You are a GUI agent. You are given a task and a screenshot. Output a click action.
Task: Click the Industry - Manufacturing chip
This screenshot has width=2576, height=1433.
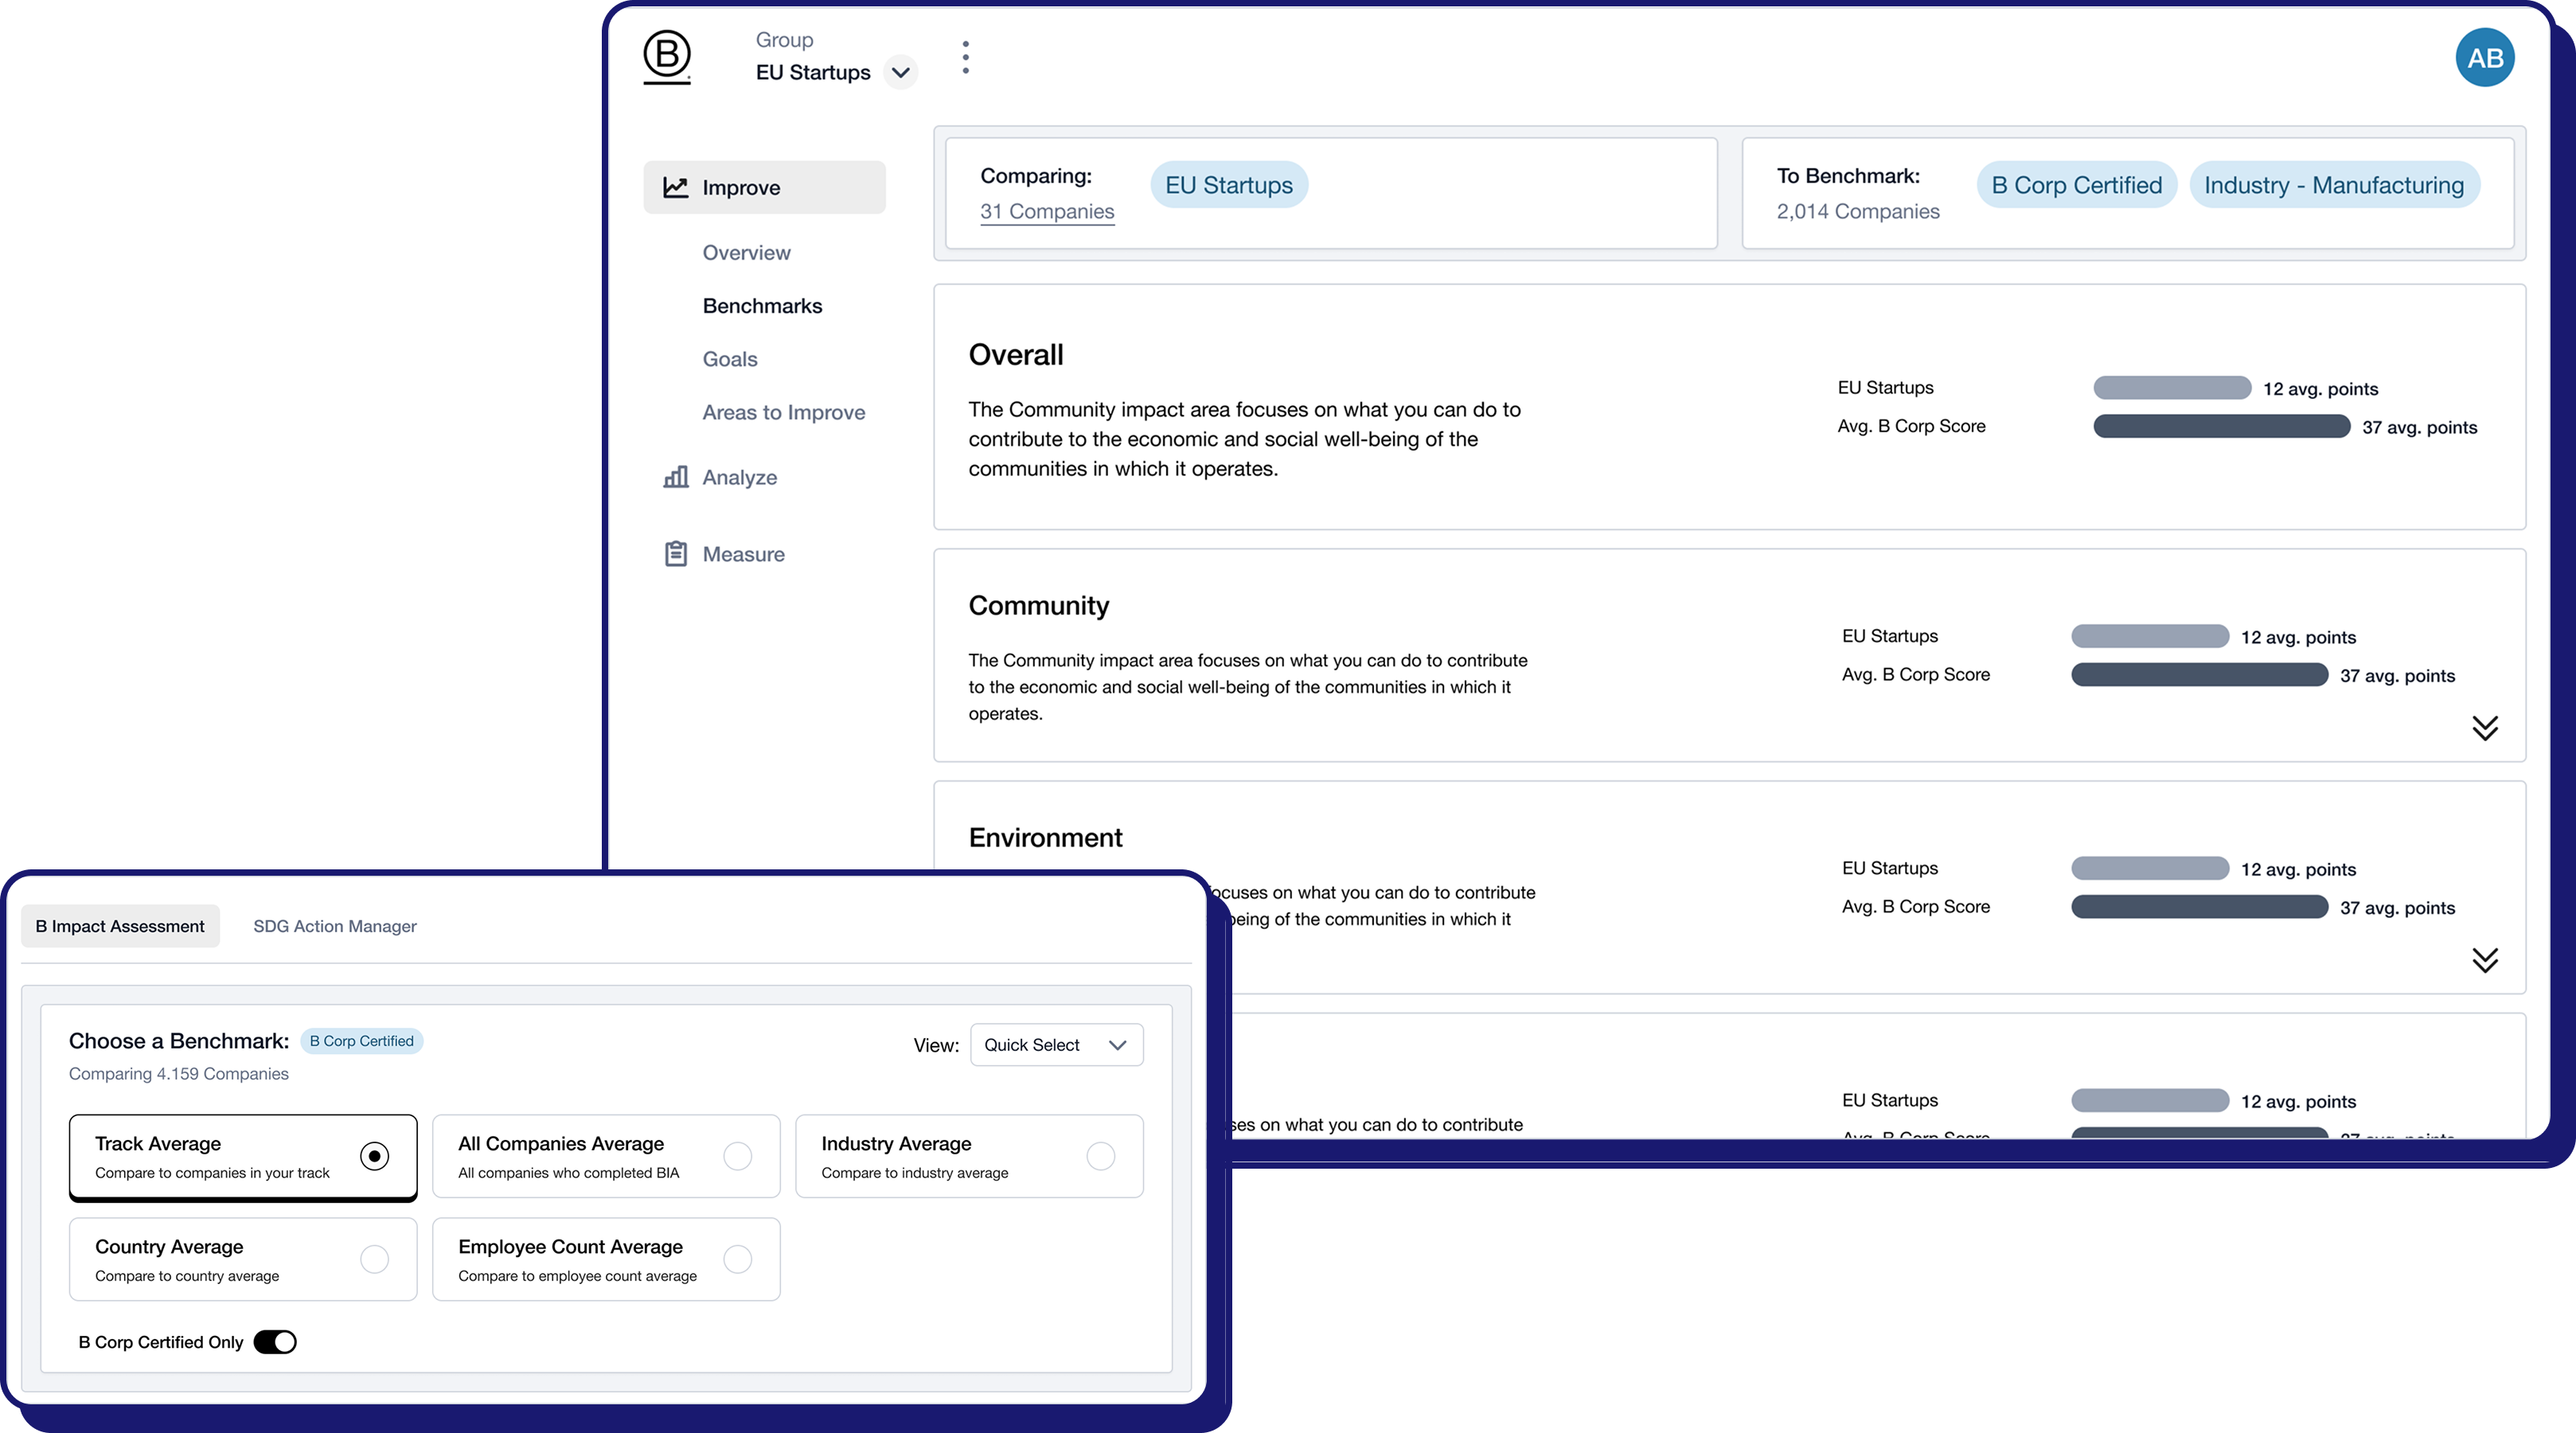pyautogui.click(x=2333, y=185)
